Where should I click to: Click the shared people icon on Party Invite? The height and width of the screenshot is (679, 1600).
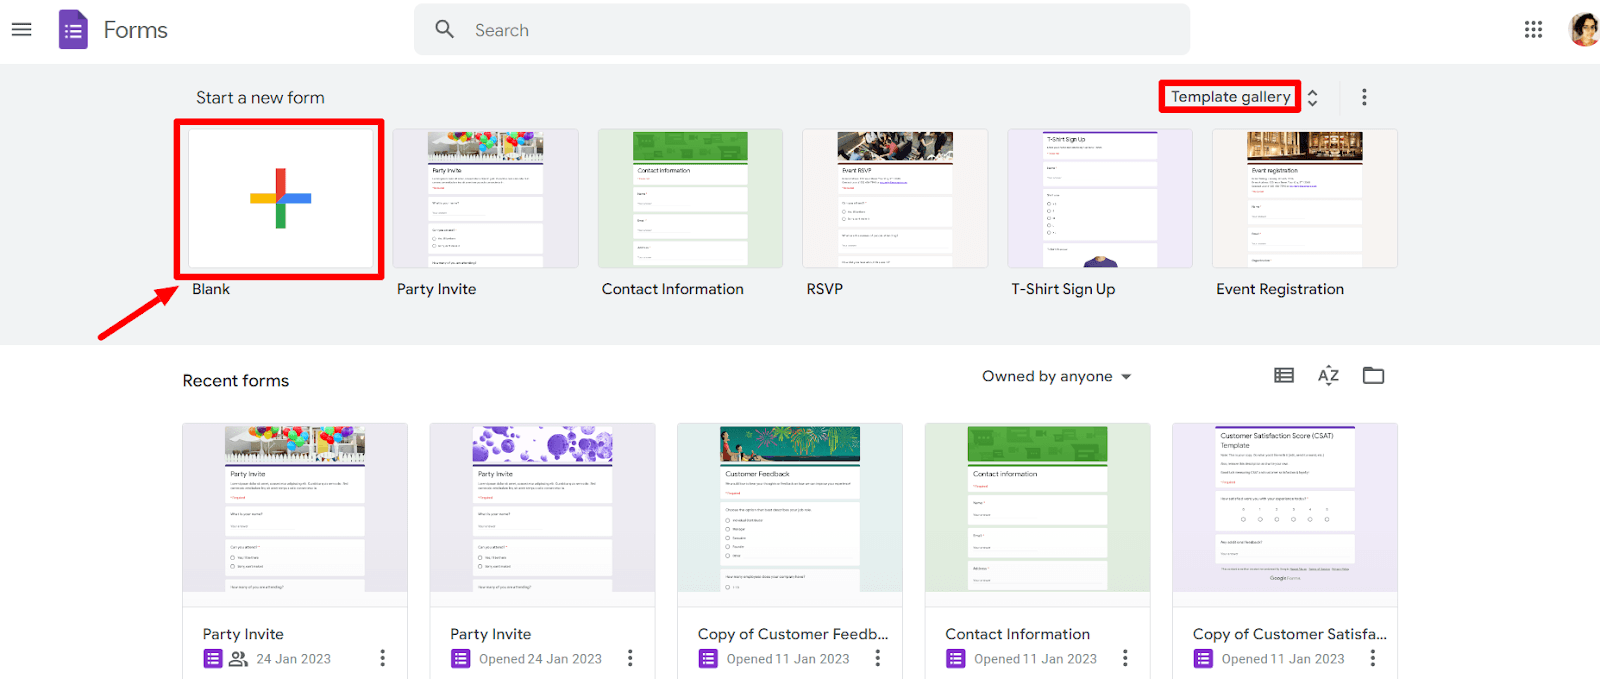[238, 659]
